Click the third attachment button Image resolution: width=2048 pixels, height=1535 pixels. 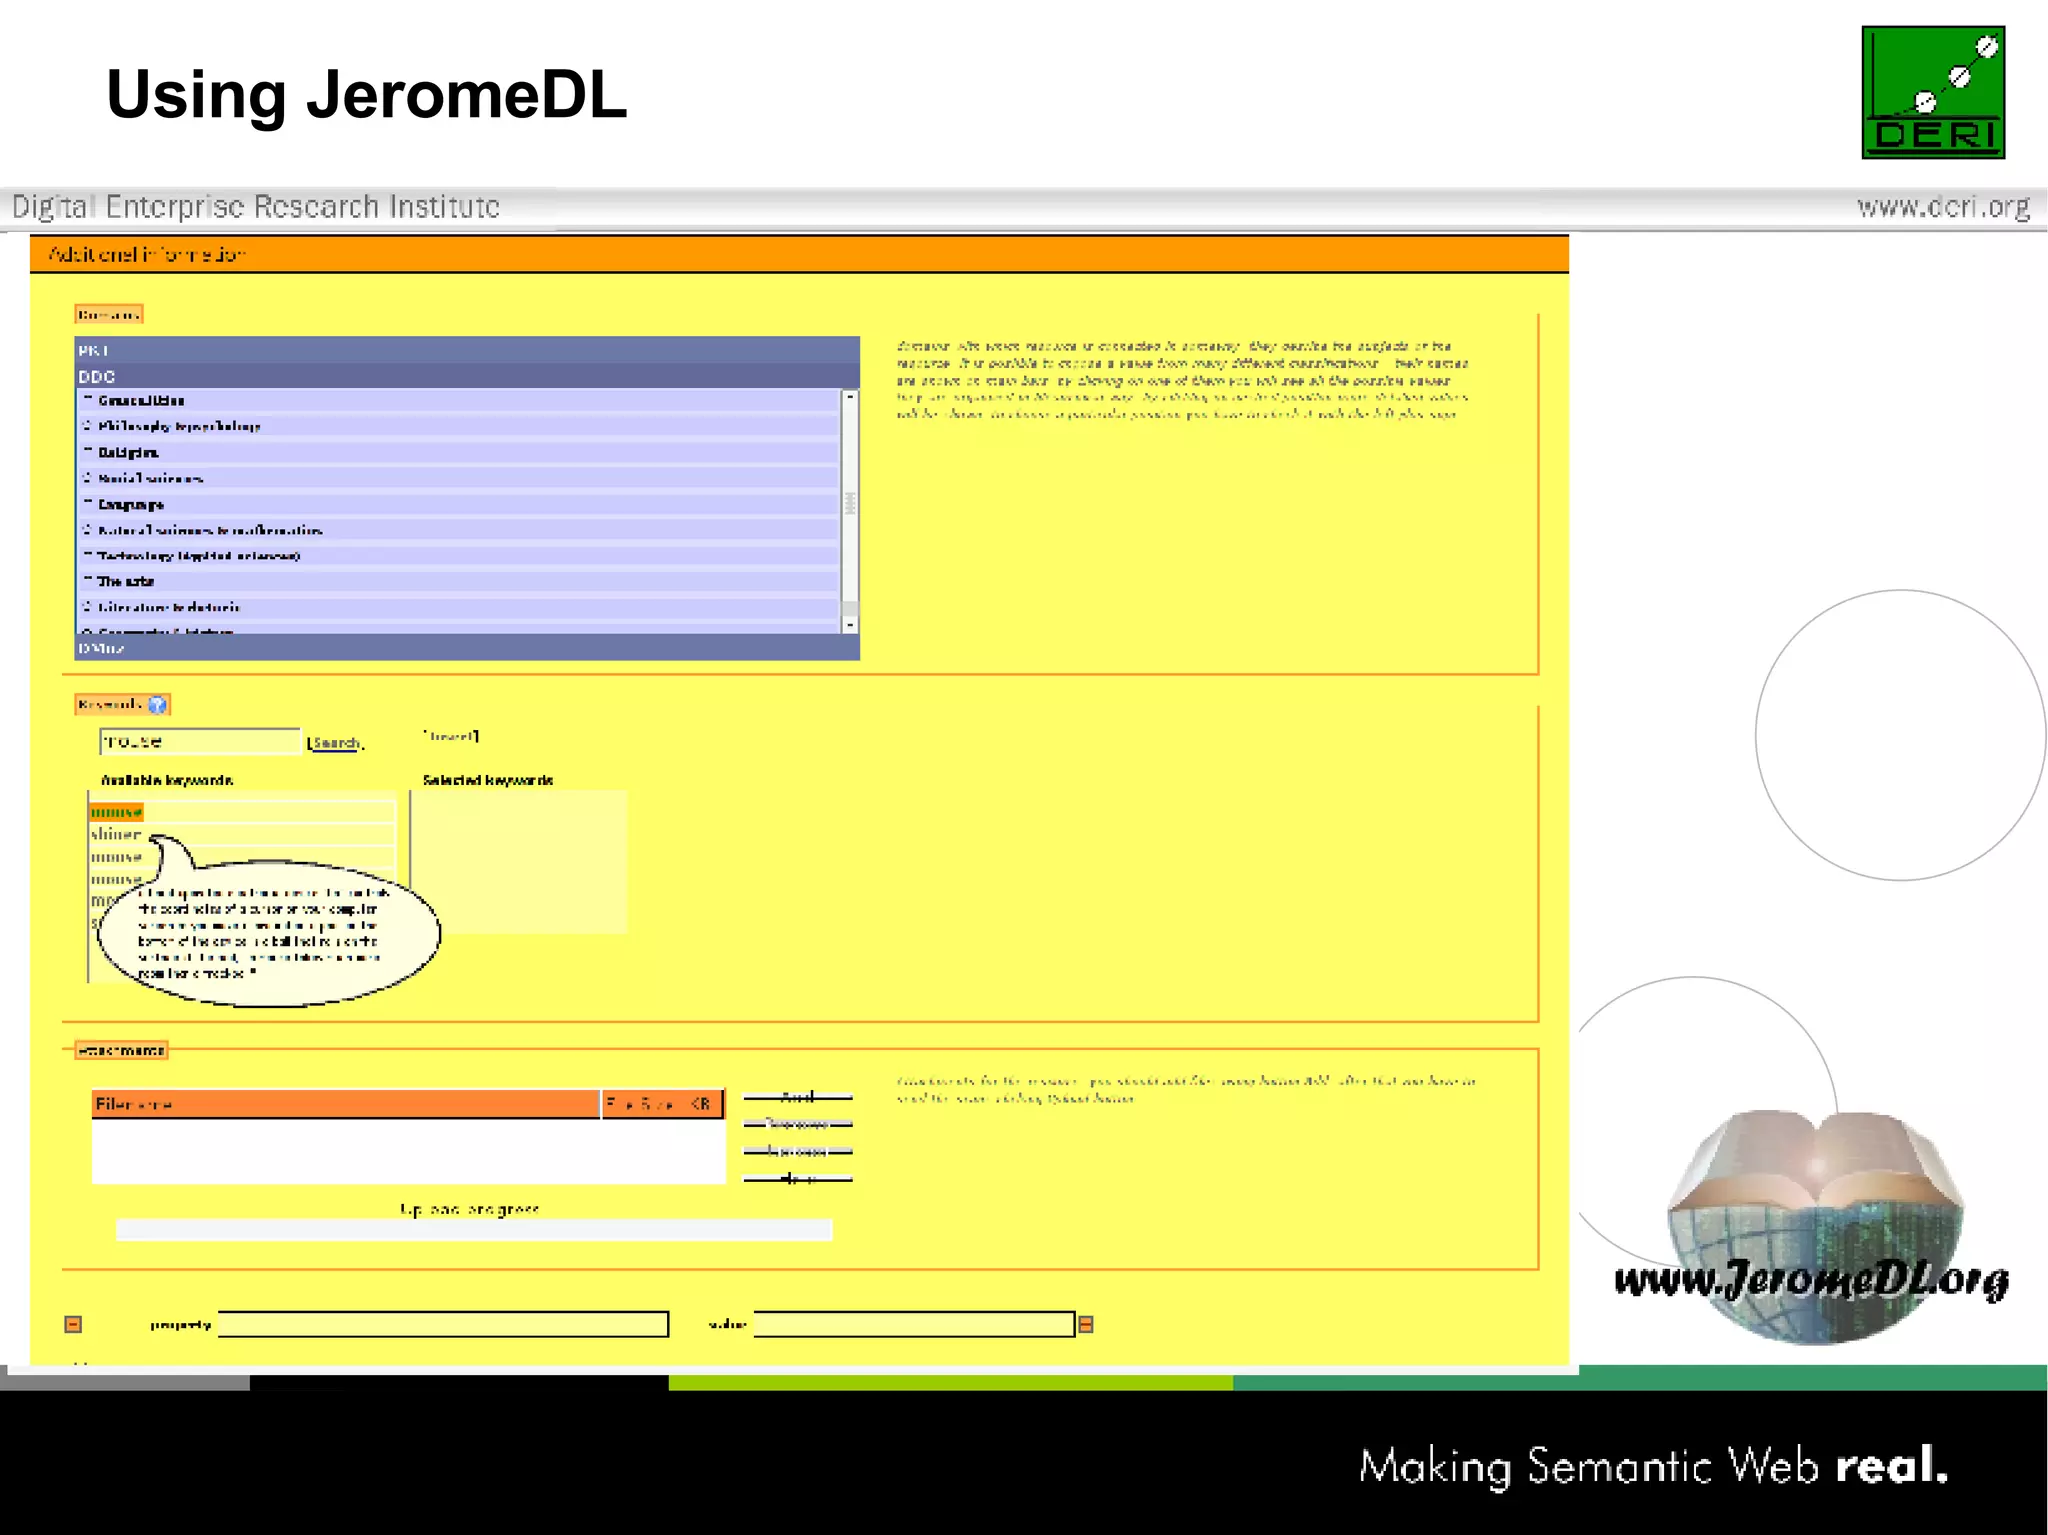pyautogui.click(x=798, y=1151)
